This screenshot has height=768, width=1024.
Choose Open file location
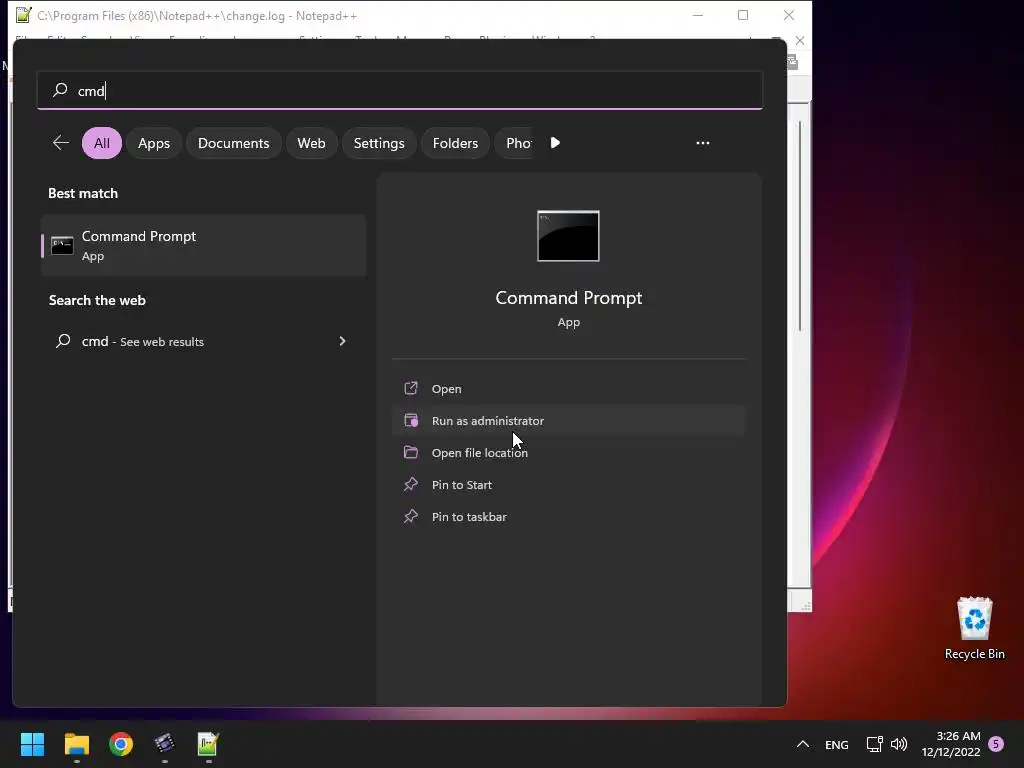coord(569,453)
